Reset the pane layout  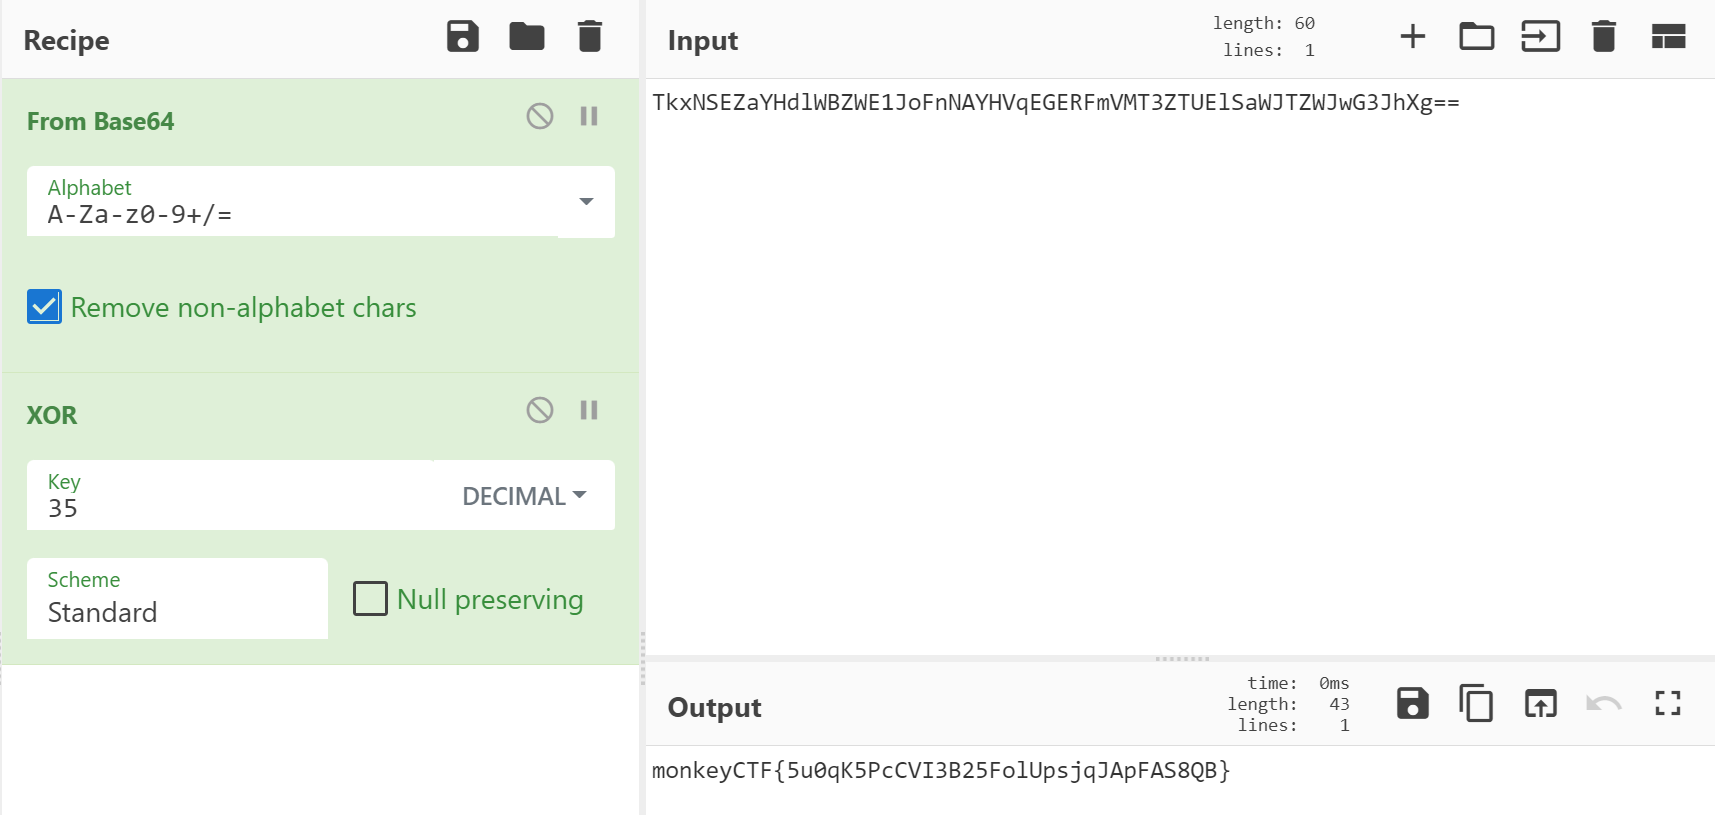[1668, 37]
